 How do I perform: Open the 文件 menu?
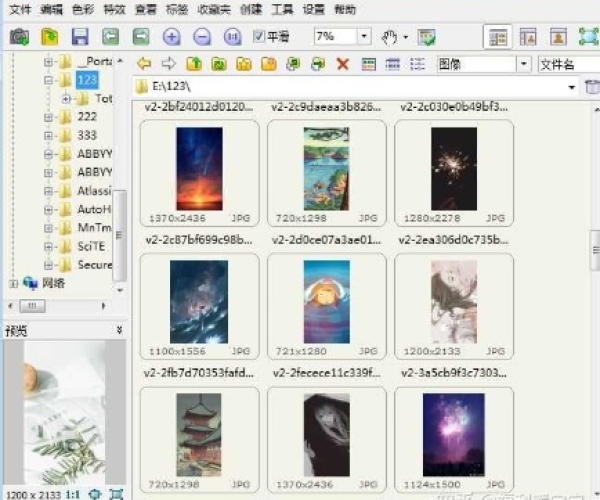click(x=20, y=9)
